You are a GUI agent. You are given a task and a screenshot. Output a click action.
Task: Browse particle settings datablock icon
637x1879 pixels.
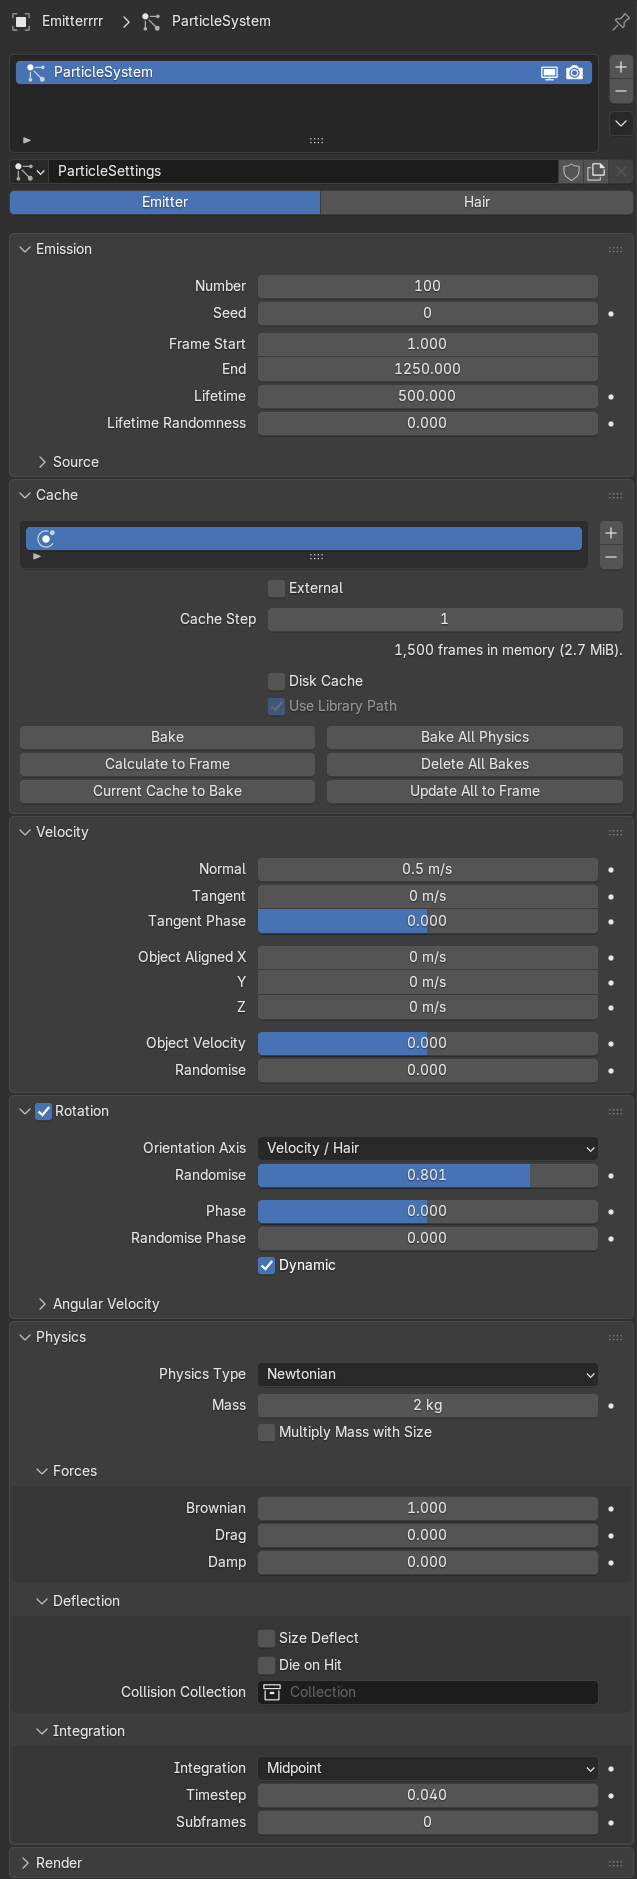[29, 171]
